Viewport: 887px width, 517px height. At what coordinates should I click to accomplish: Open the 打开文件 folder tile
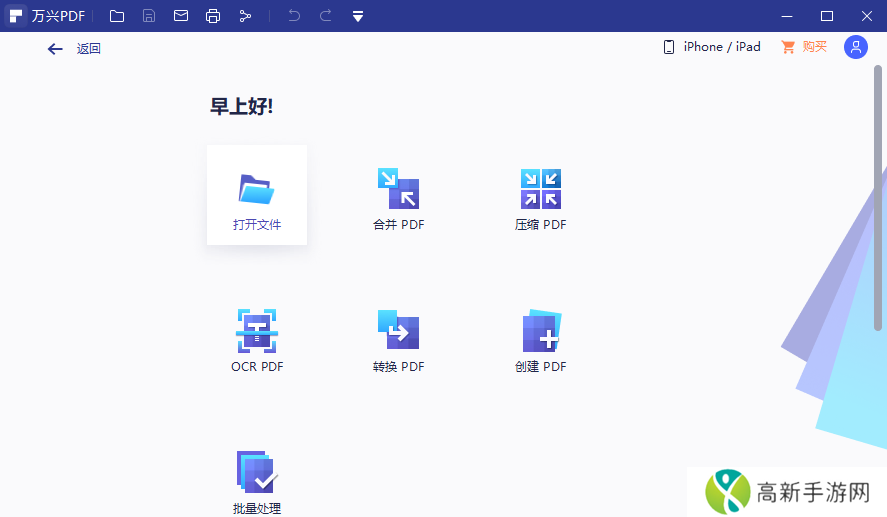pyautogui.click(x=257, y=195)
